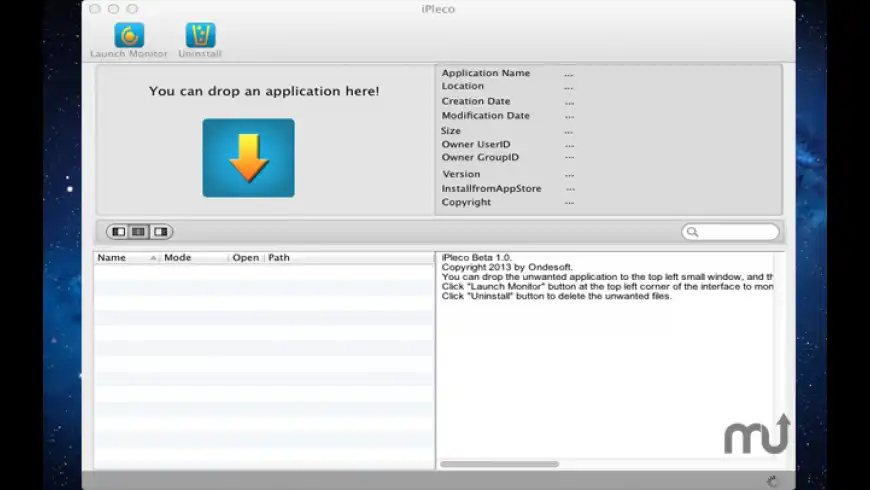This screenshot has width=870, height=490.
Task: Click the close window button
Action: (x=95, y=9)
